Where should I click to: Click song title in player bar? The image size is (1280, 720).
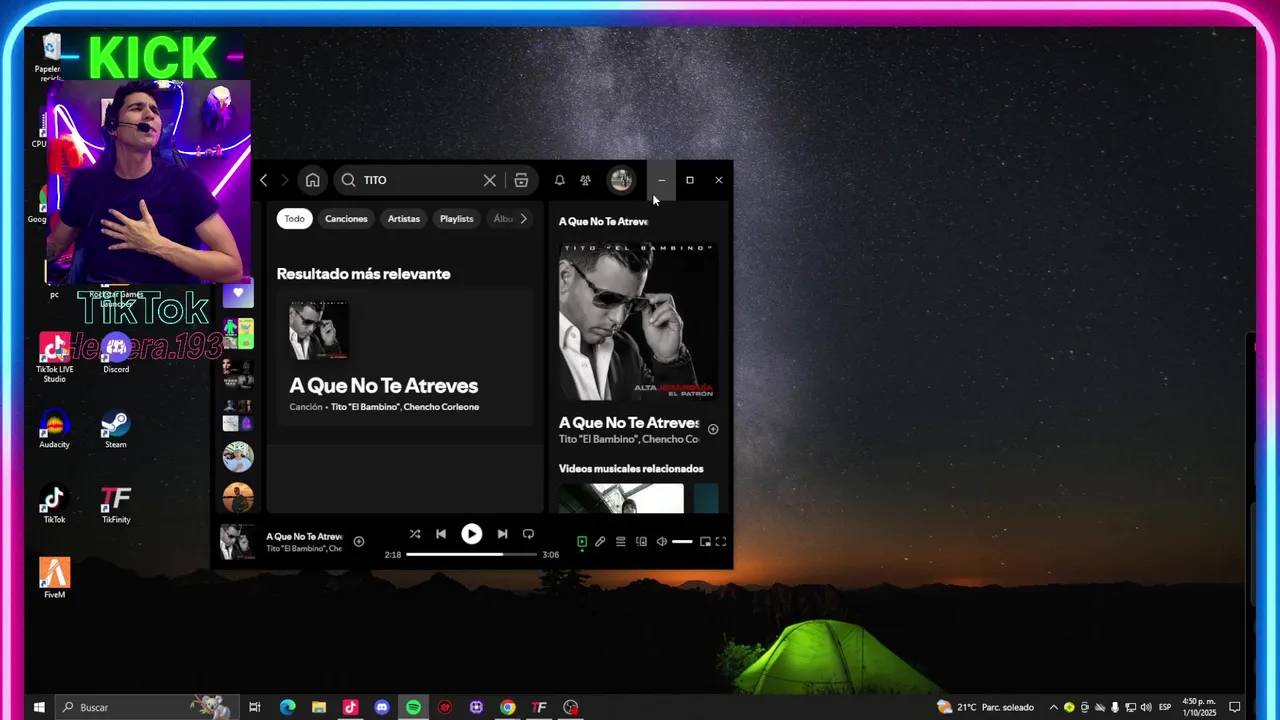[x=304, y=537]
